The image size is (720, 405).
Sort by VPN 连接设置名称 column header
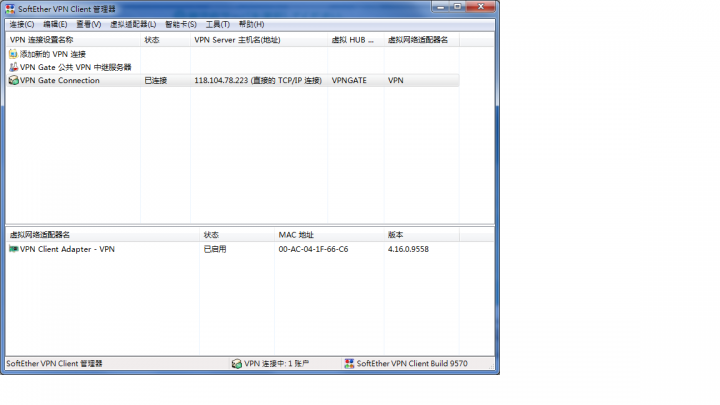(x=73, y=40)
